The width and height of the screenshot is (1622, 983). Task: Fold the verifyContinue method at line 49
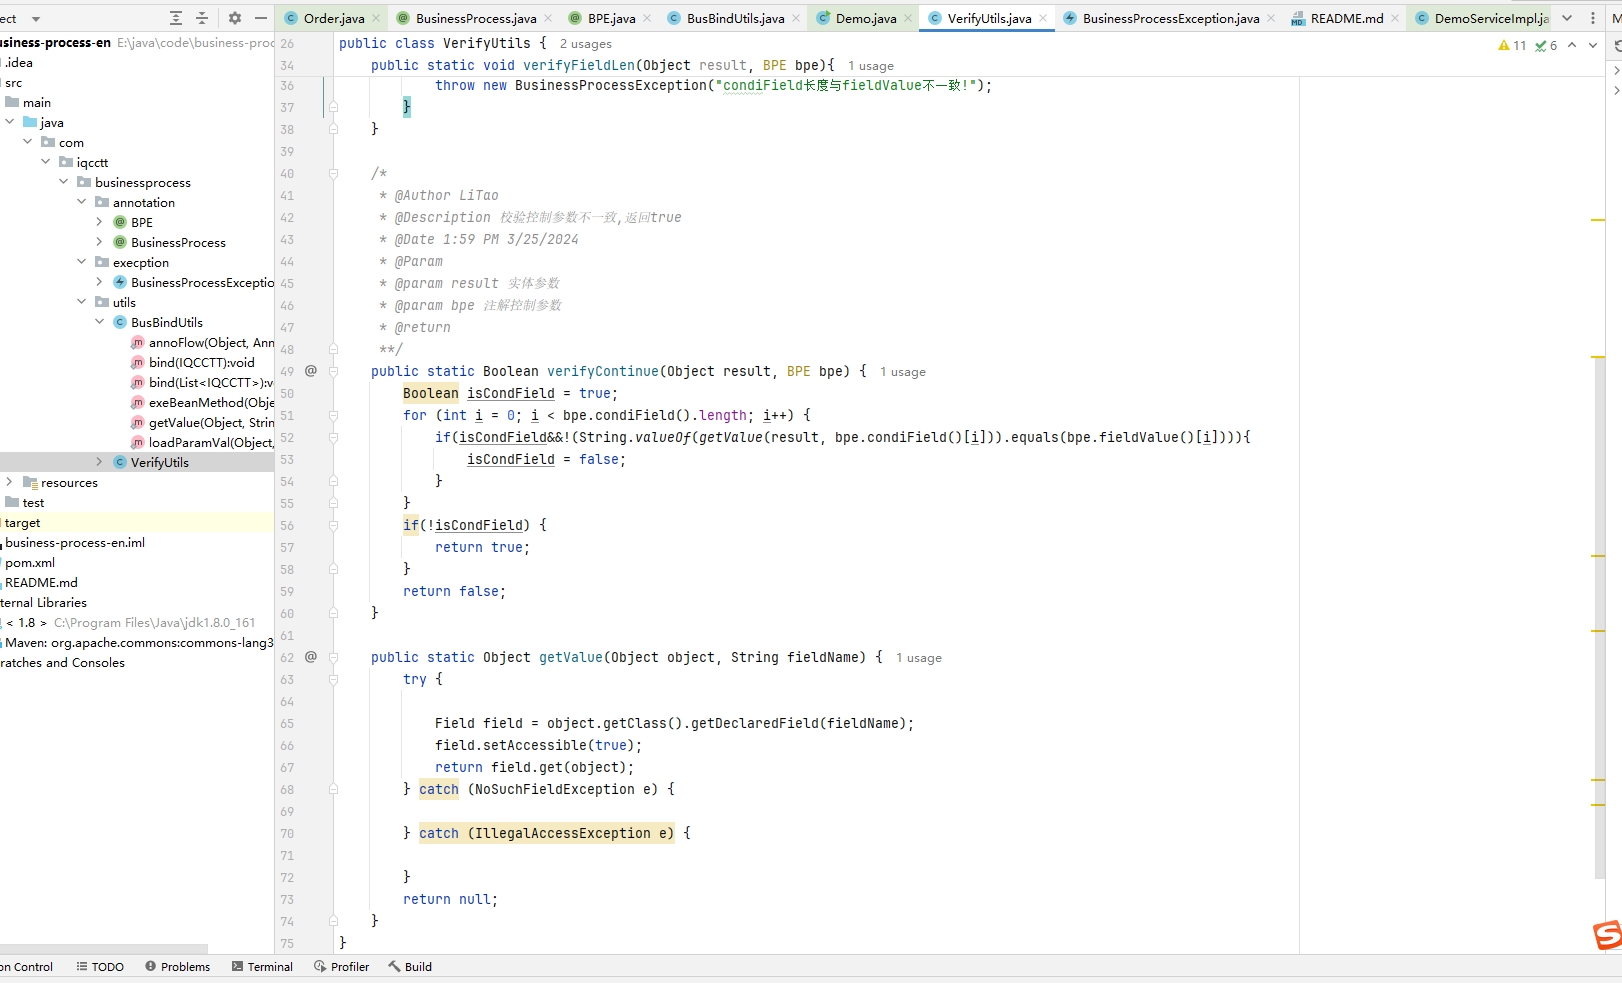click(x=334, y=371)
